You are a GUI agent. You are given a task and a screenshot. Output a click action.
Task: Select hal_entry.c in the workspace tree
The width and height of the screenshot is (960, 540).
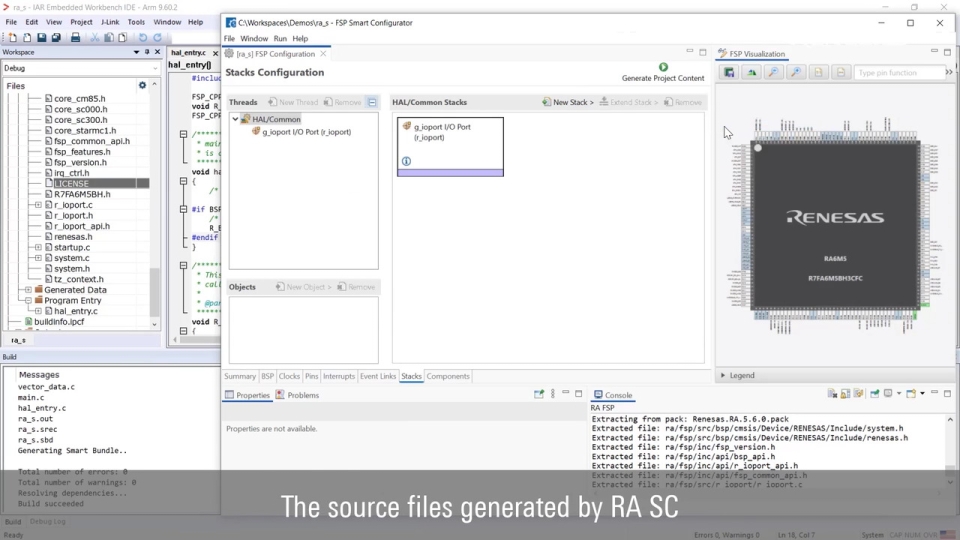[x=75, y=311]
